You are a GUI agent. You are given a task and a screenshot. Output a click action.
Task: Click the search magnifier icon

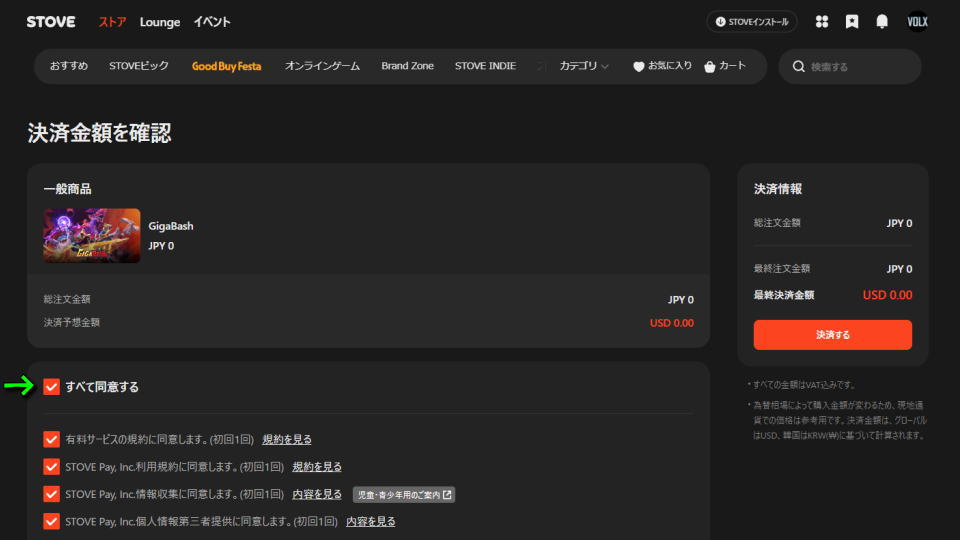(x=798, y=67)
